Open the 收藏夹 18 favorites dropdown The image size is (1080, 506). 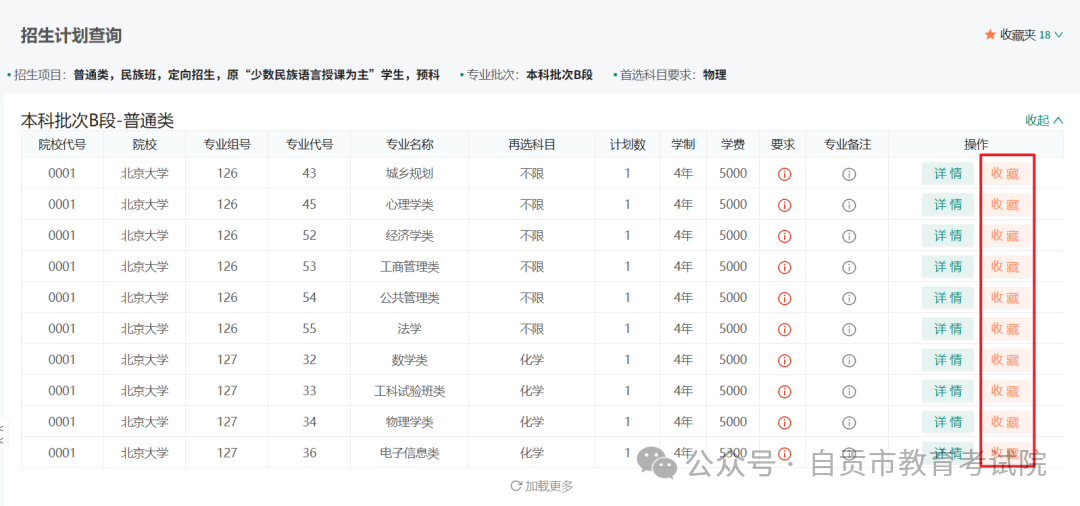[1024, 34]
